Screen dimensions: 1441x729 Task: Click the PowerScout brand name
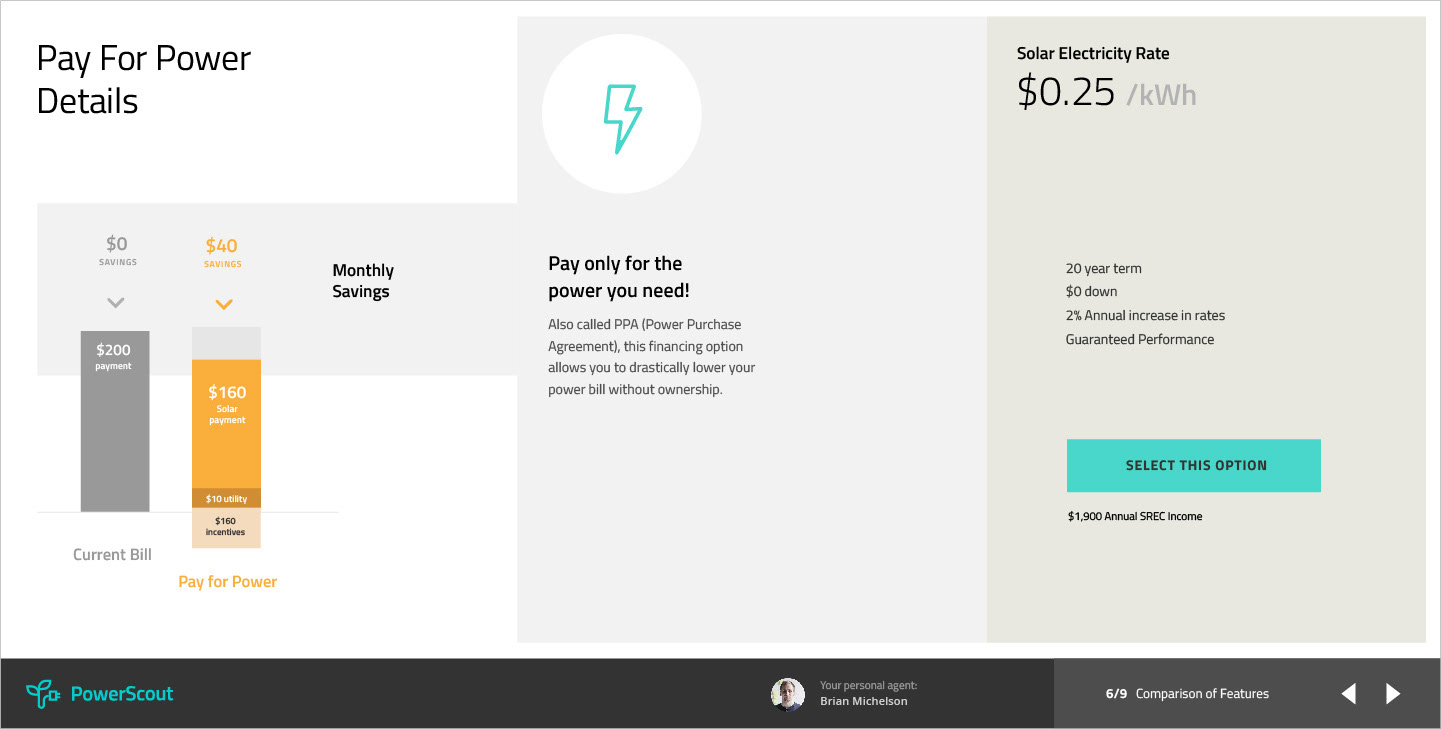coord(122,694)
